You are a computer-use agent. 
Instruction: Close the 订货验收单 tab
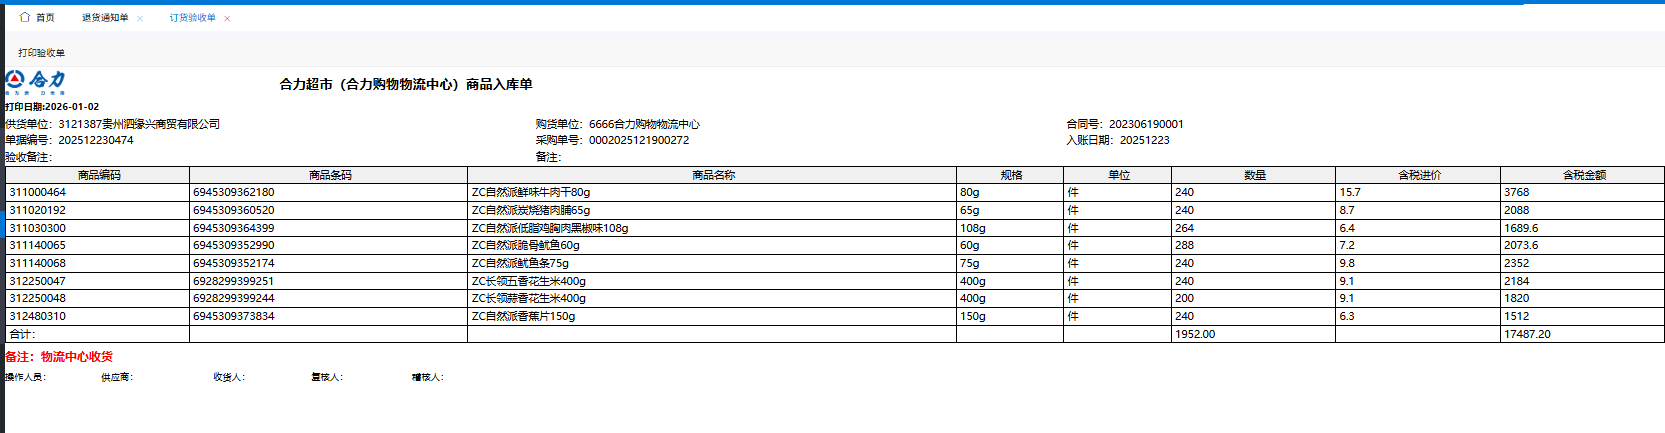[227, 19]
